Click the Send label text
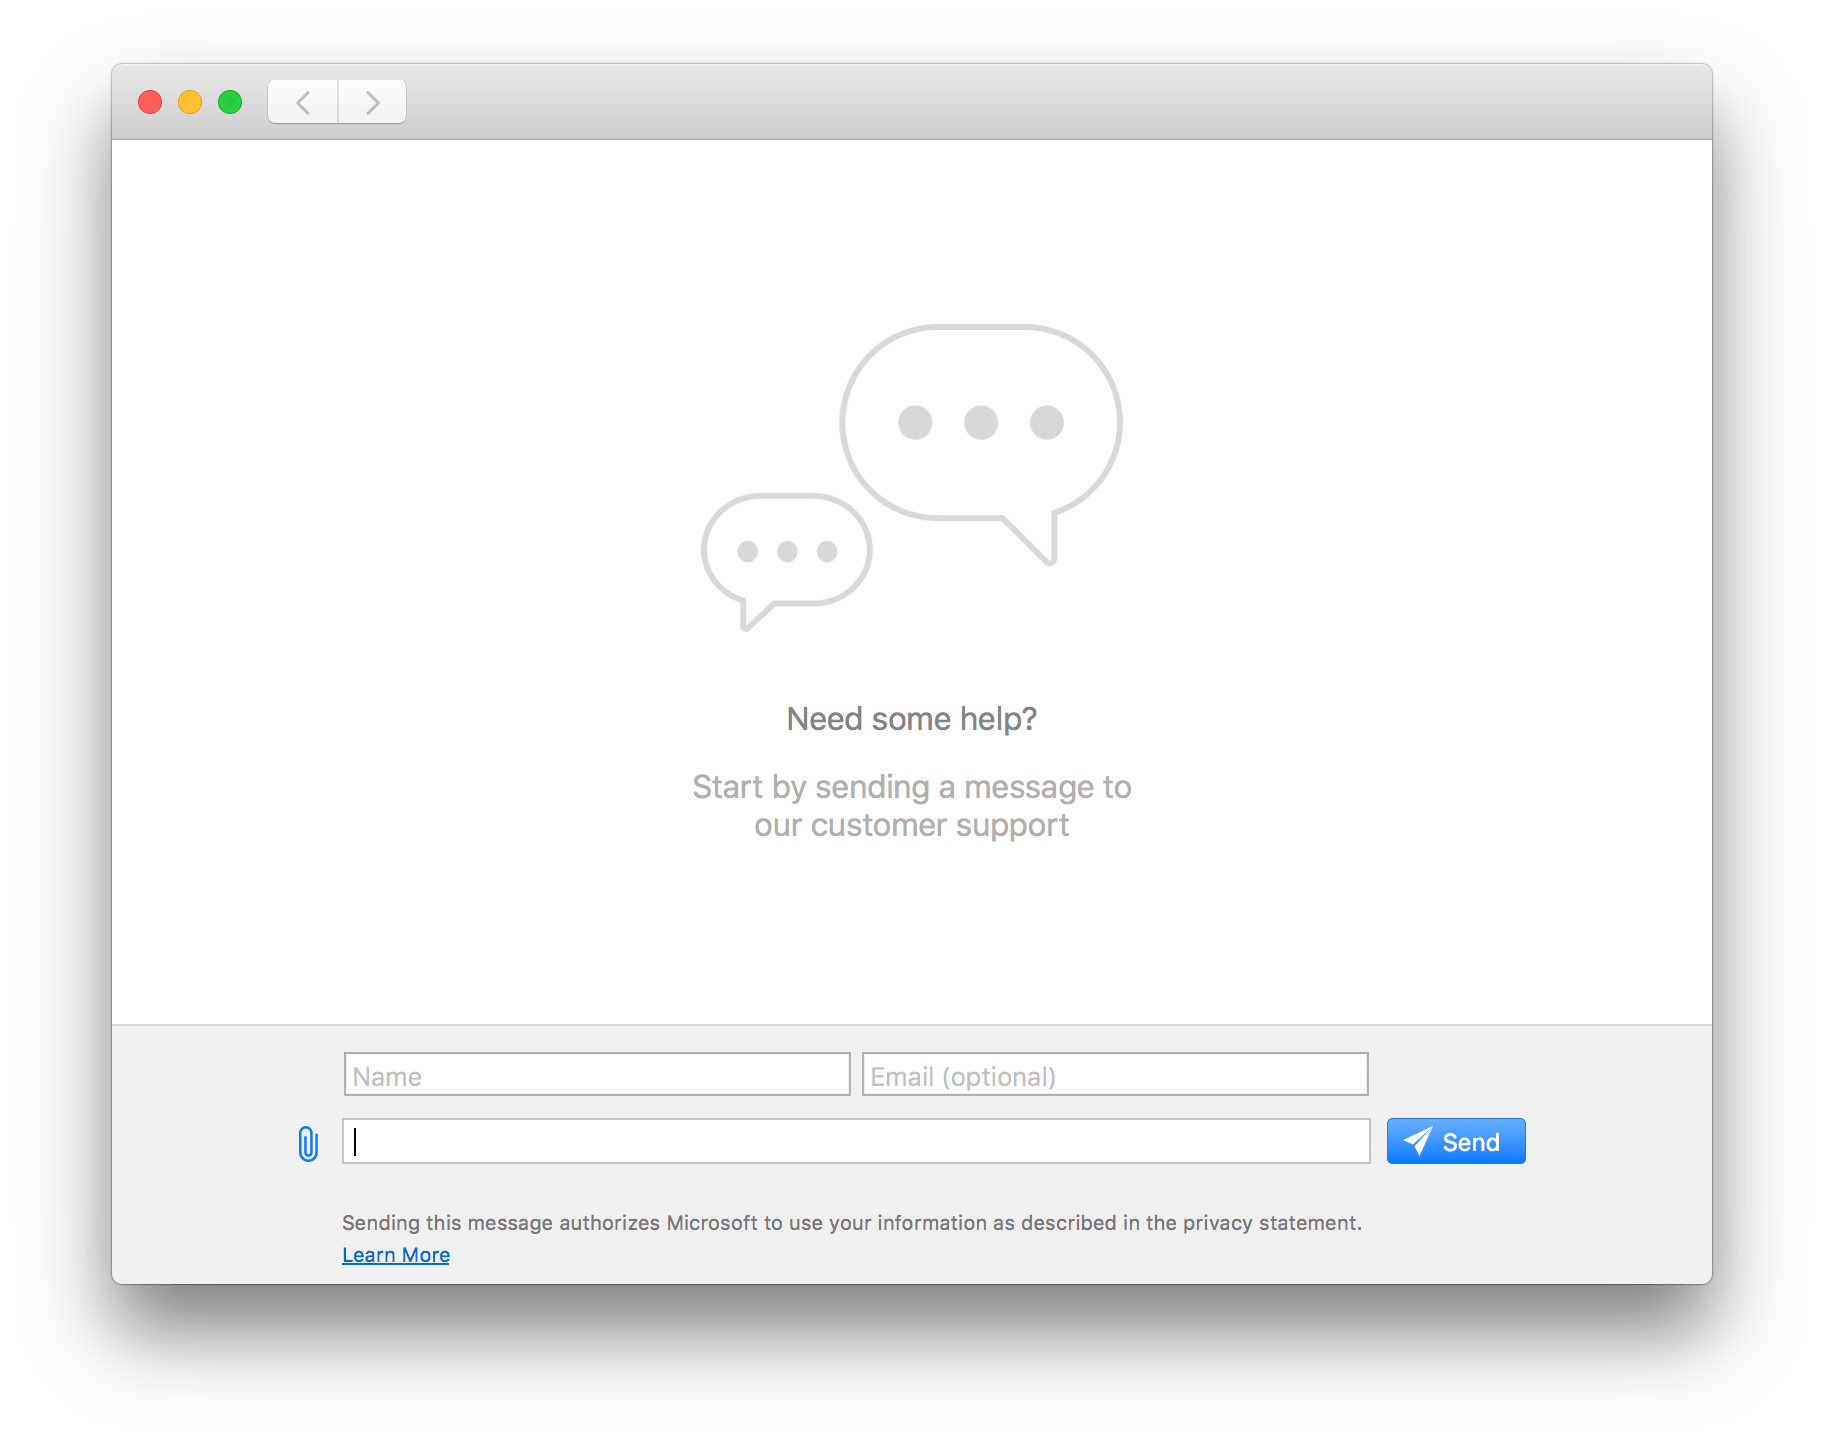 [x=1470, y=1141]
